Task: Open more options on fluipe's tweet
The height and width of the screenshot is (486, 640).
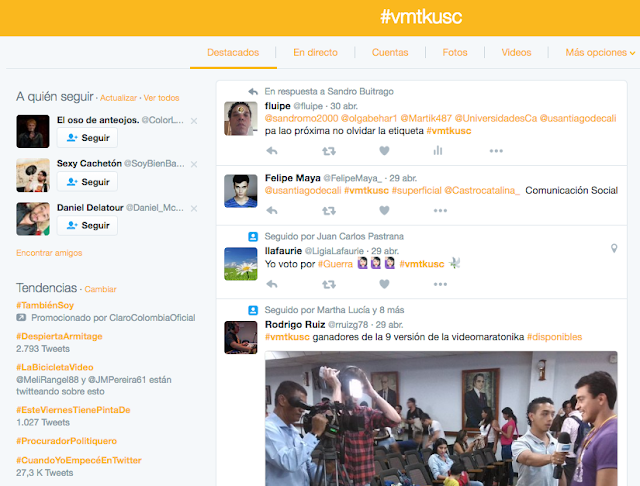Action: coord(496,151)
